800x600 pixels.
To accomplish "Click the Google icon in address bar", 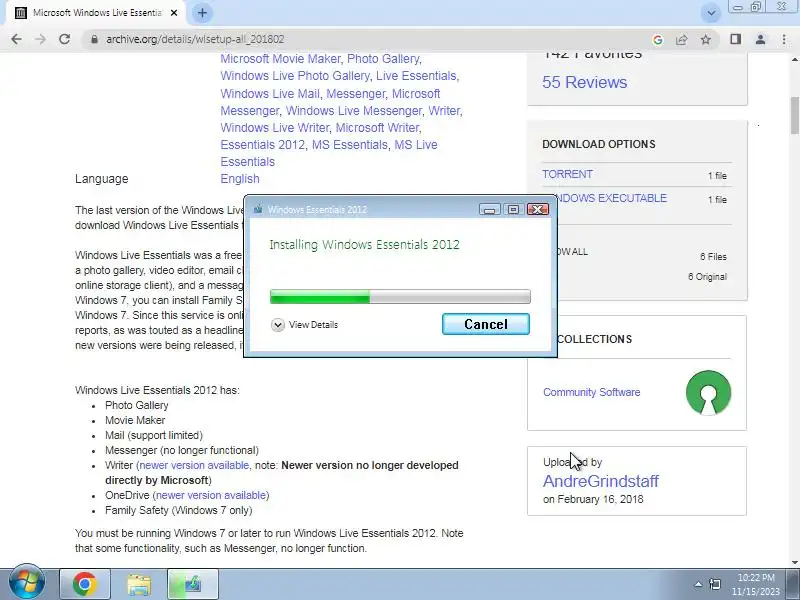I will point(657,39).
